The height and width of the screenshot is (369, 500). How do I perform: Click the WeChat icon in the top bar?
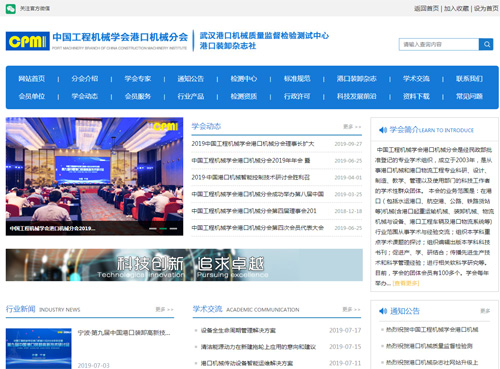[11, 9]
